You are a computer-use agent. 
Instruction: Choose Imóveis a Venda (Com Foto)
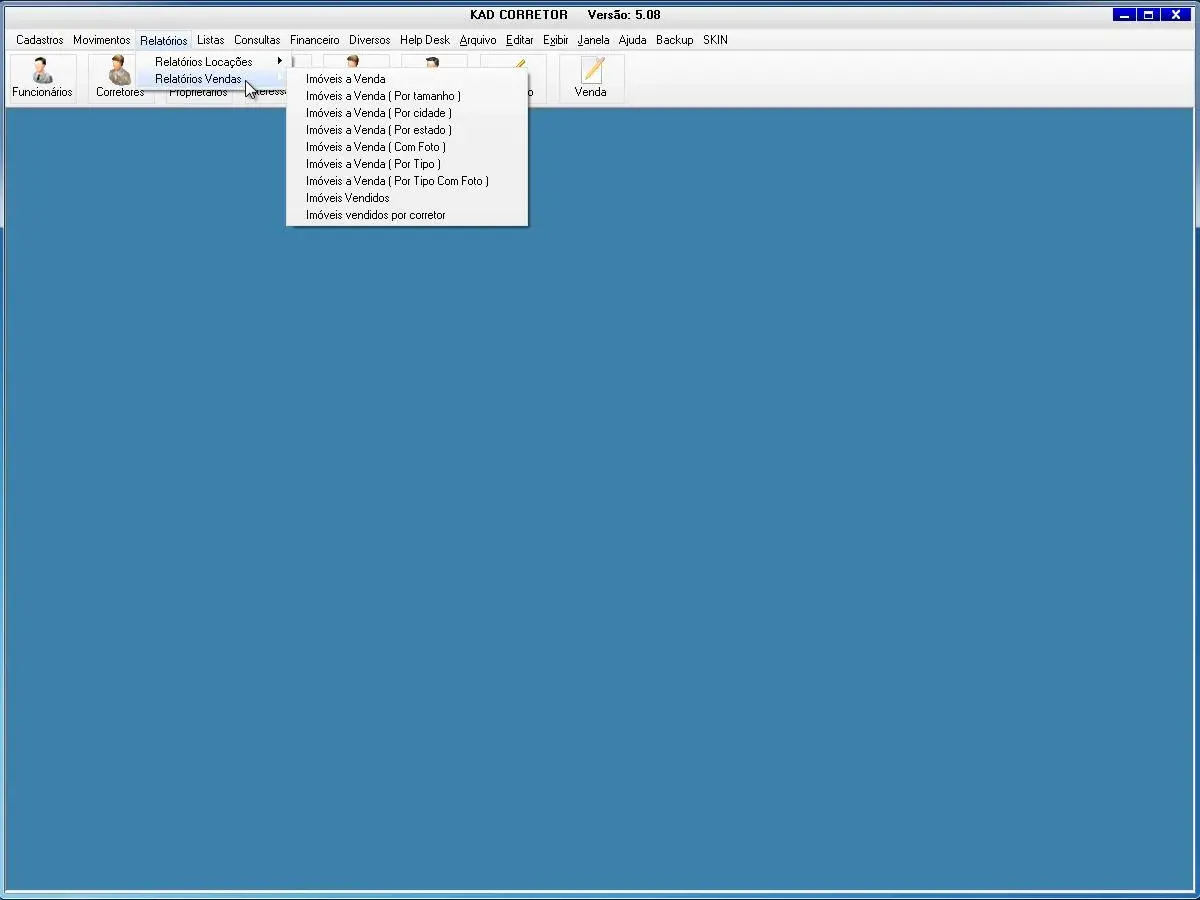(x=375, y=147)
